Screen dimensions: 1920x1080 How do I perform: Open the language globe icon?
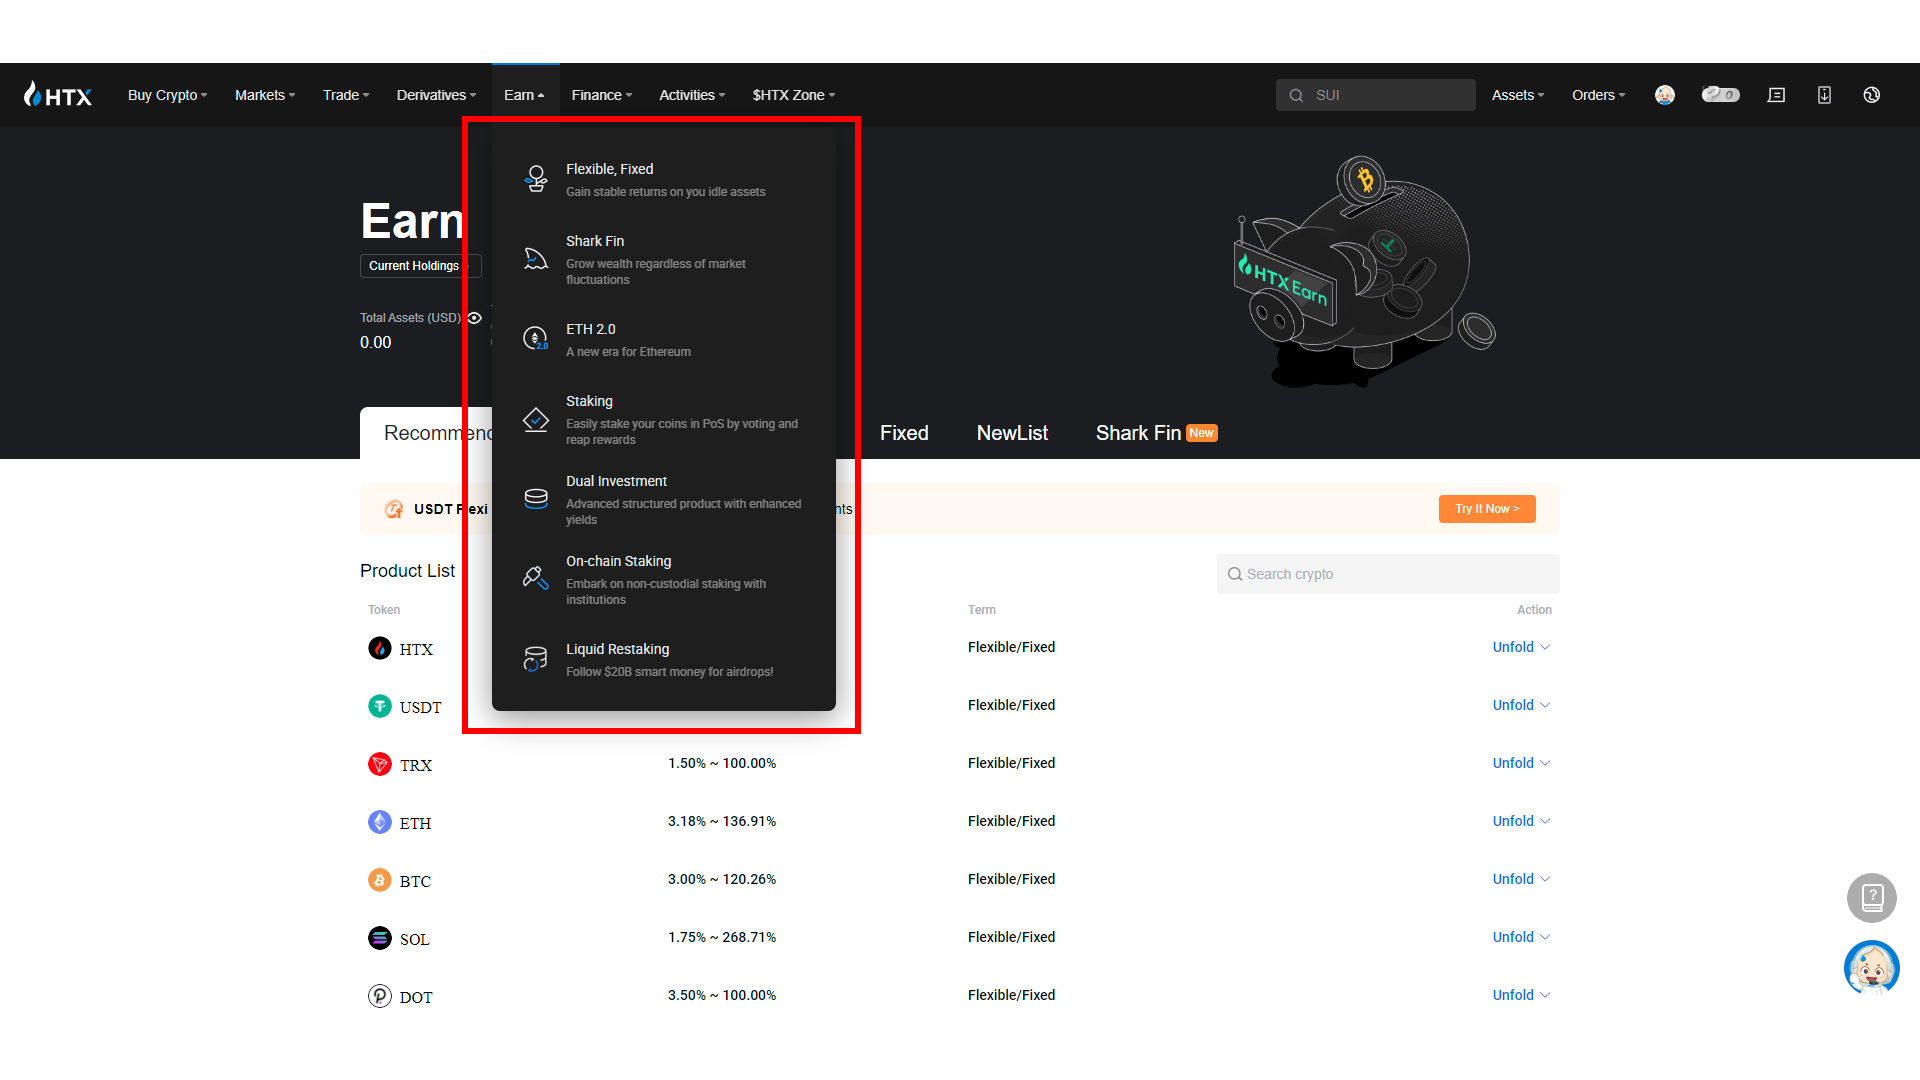pyautogui.click(x=1872, y=95)
